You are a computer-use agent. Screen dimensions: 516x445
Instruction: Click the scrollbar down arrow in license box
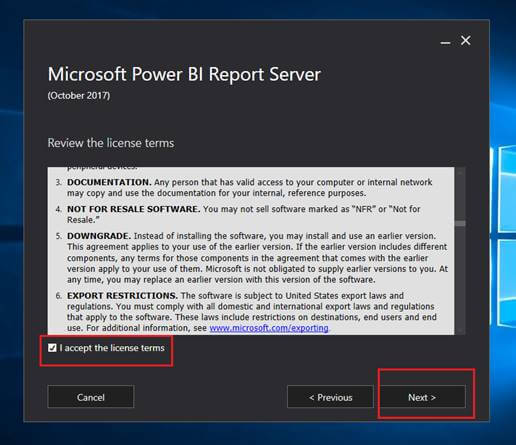click(460, 330)
